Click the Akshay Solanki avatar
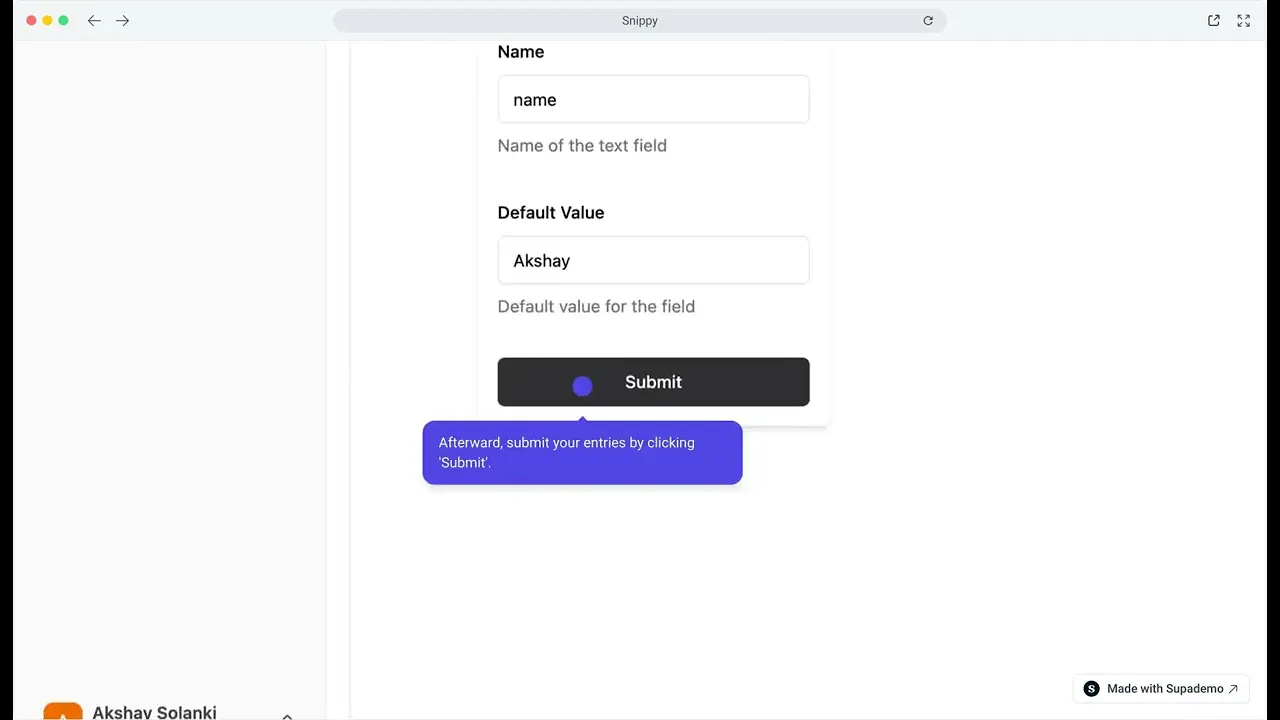 (x=63, y=711)
